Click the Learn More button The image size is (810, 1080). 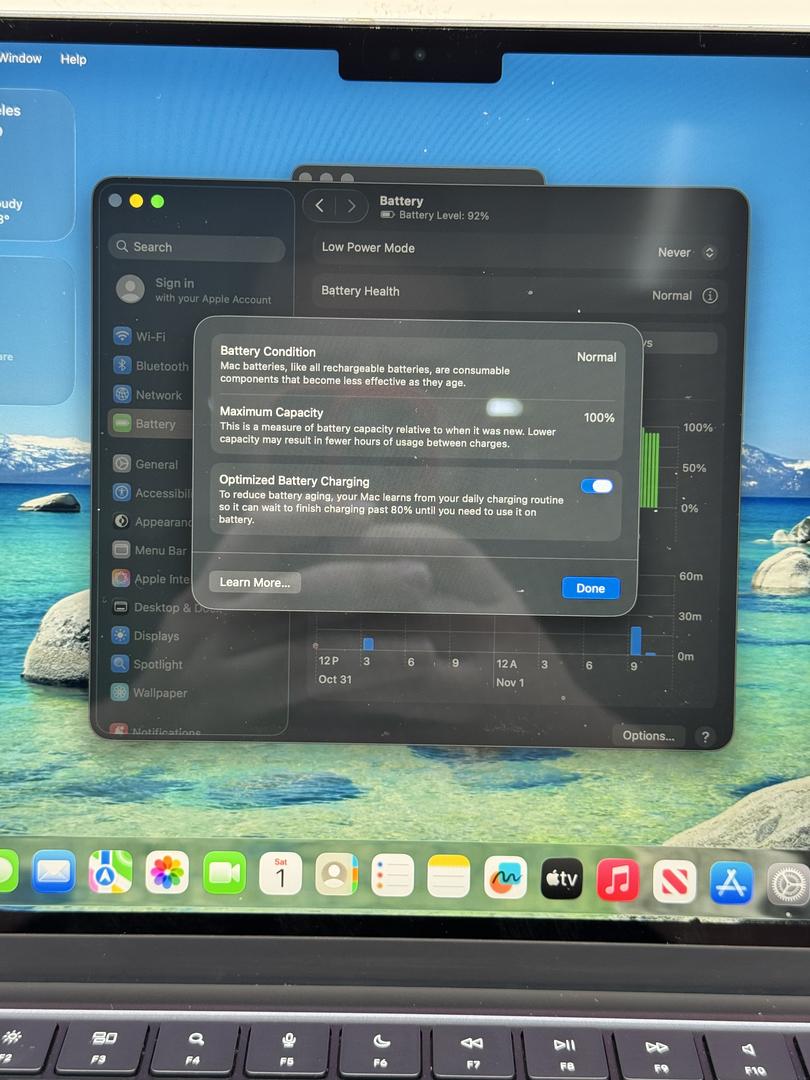coord(255,582)
